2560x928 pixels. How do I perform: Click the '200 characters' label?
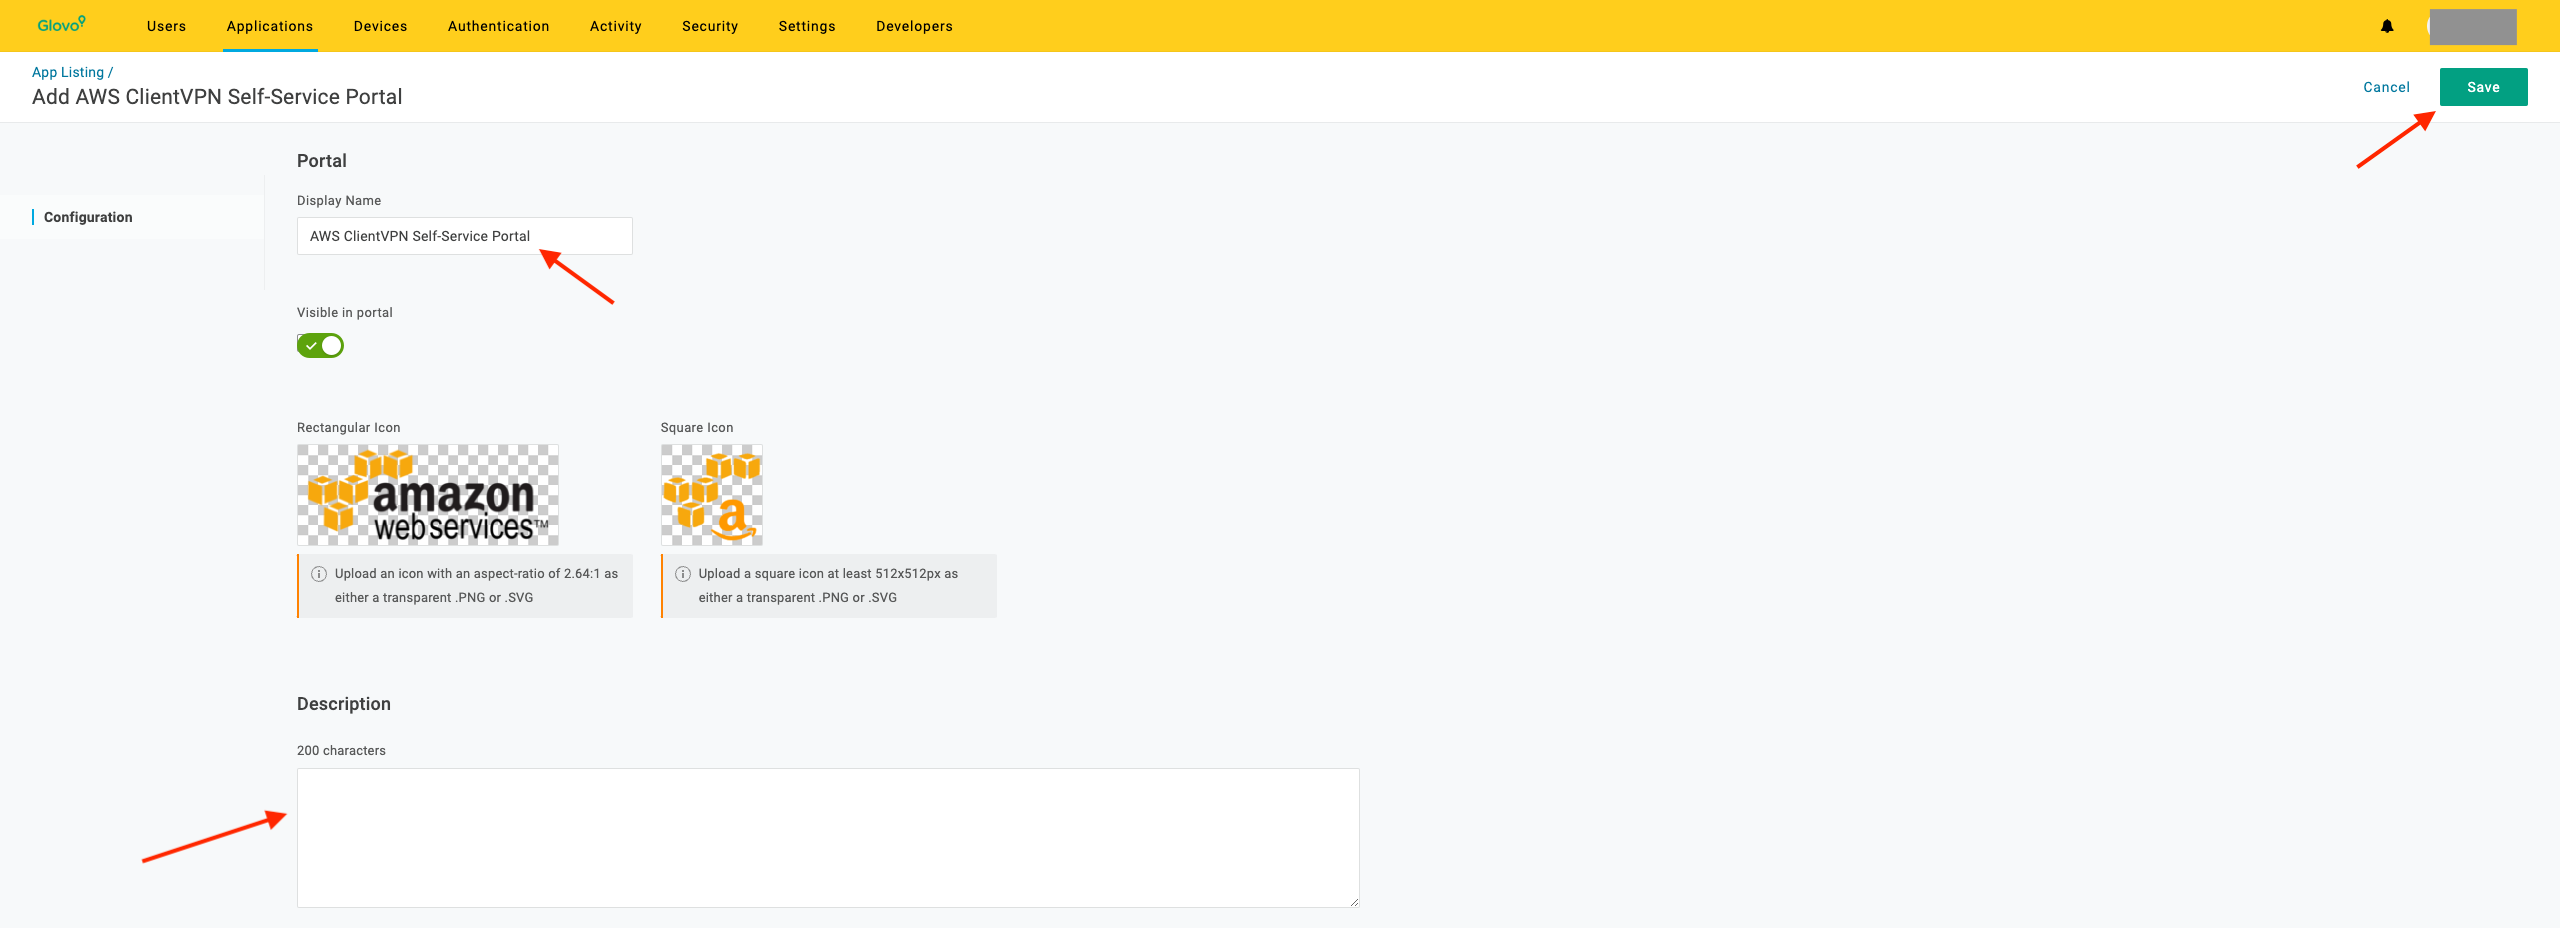pos(341,750)
